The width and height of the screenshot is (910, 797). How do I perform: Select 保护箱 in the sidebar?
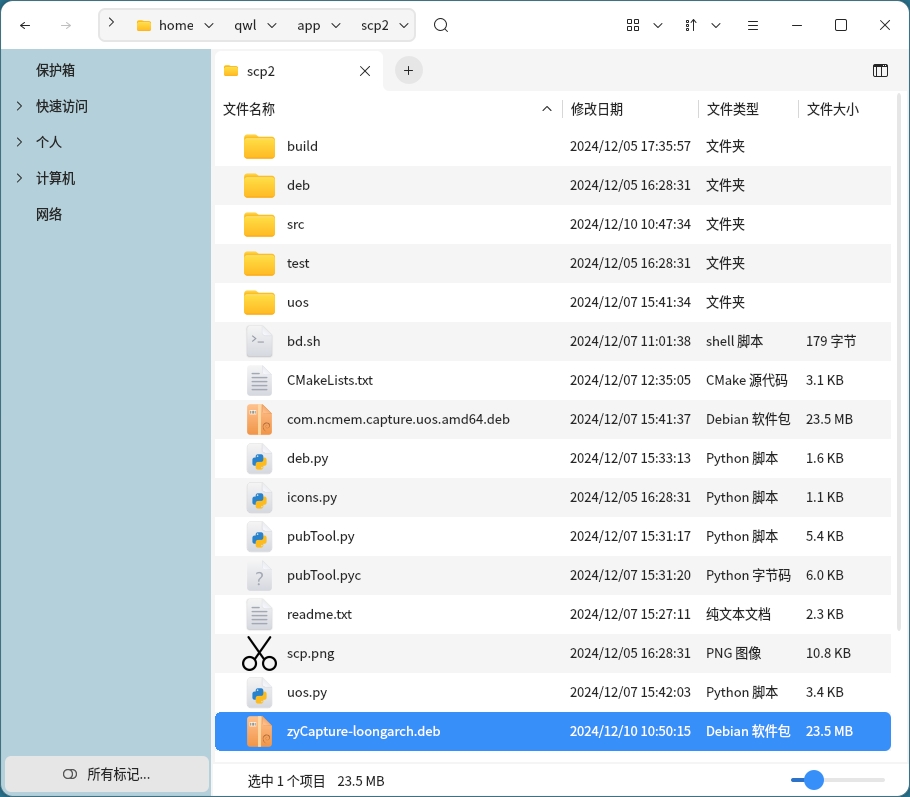pyautogui.click(x=56, y=70)
